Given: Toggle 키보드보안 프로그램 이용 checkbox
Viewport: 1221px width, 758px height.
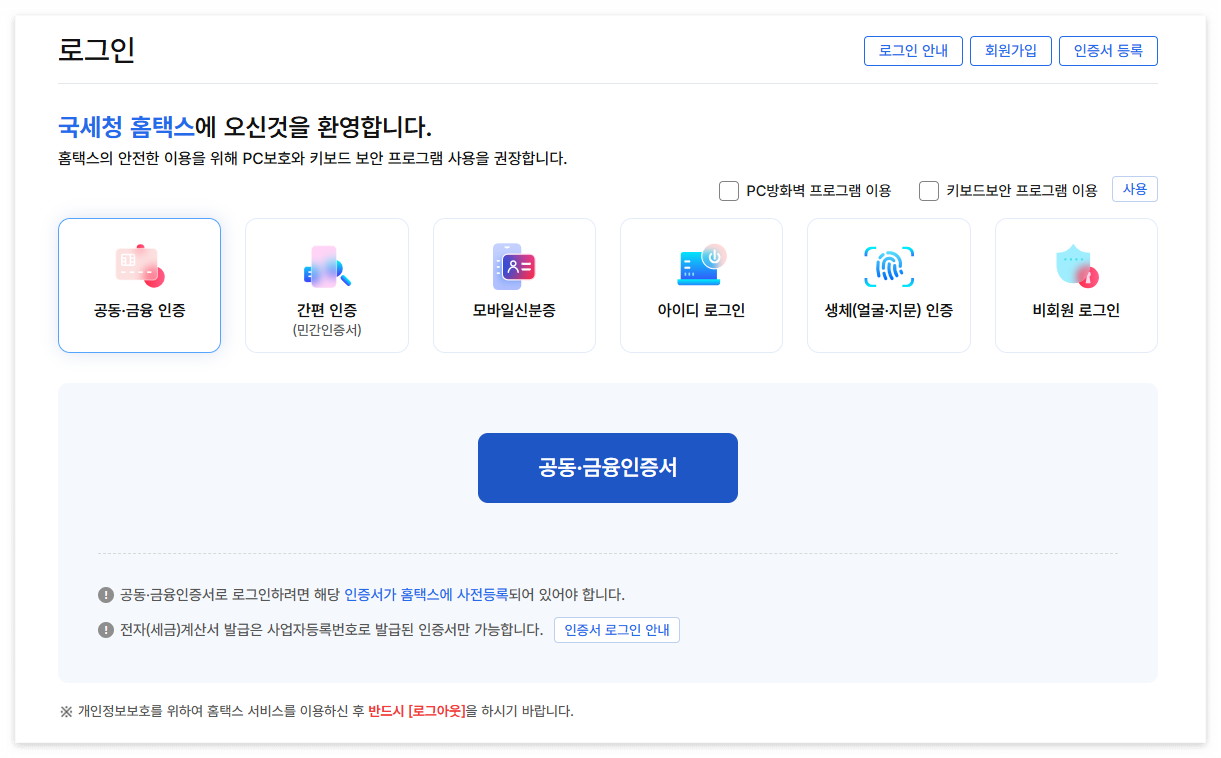Looking at the screenshot, I should 929,190.
